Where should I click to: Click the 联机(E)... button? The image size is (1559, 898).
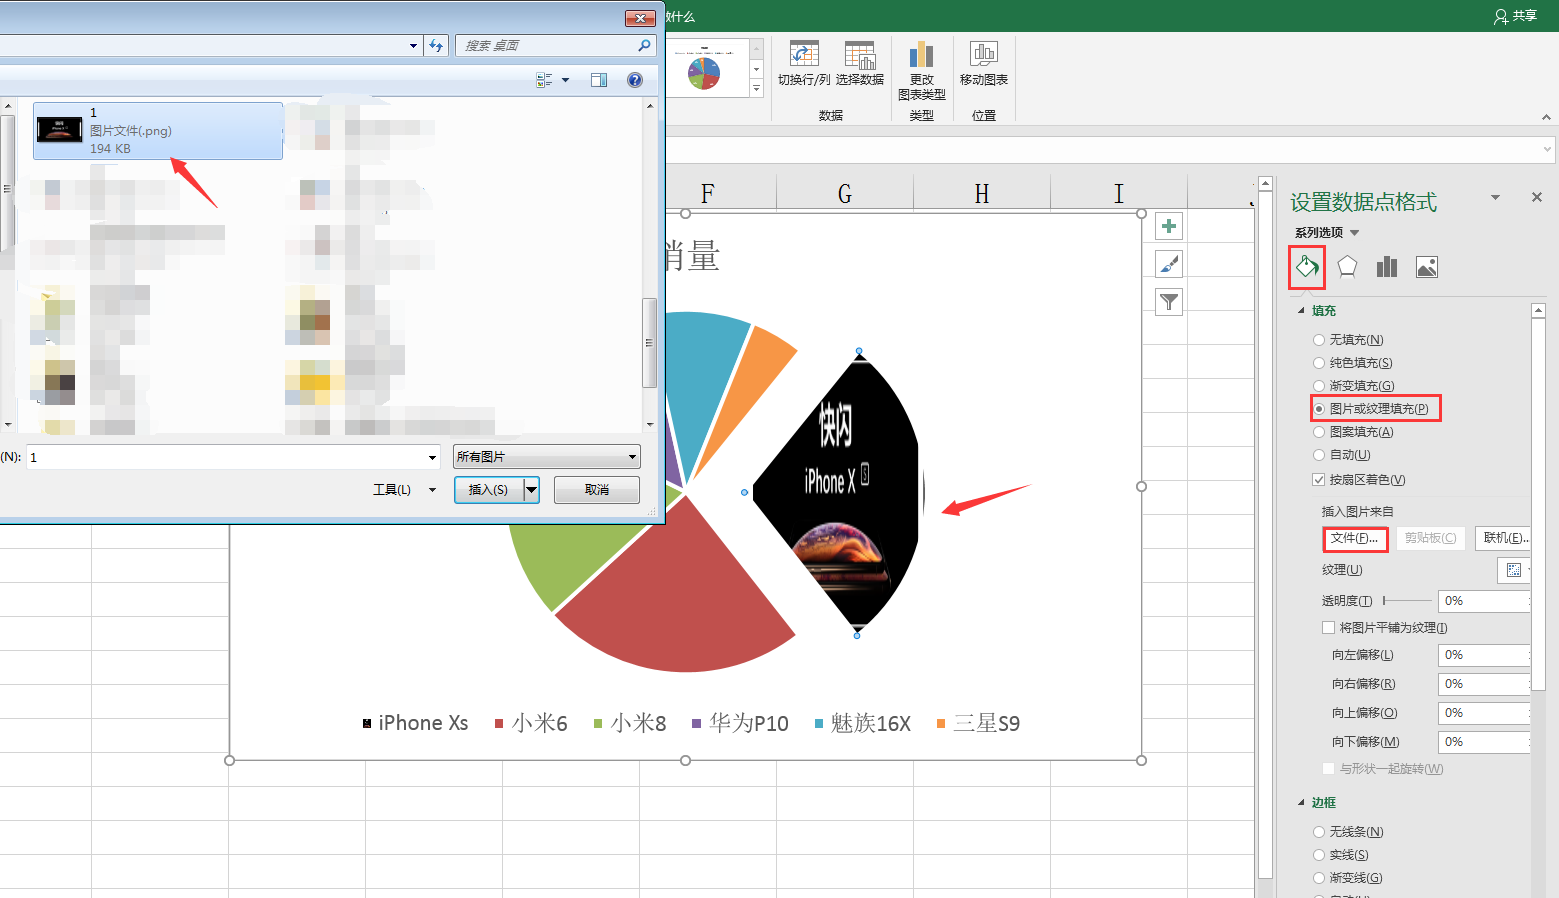click(x=1504, y=539)
